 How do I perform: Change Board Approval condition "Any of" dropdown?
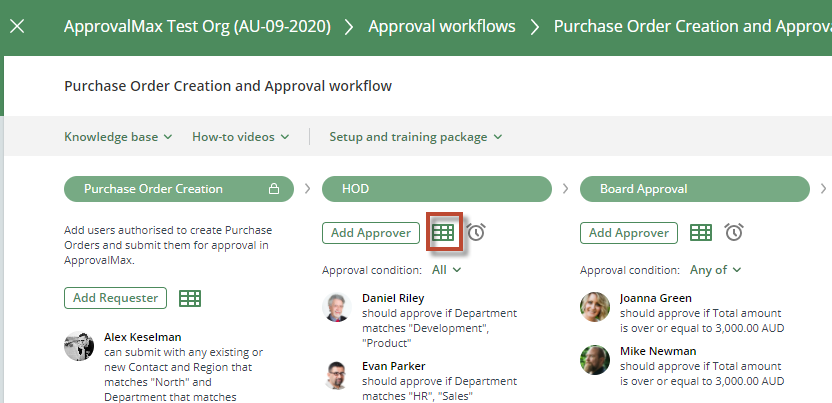[x=715, y=270]
